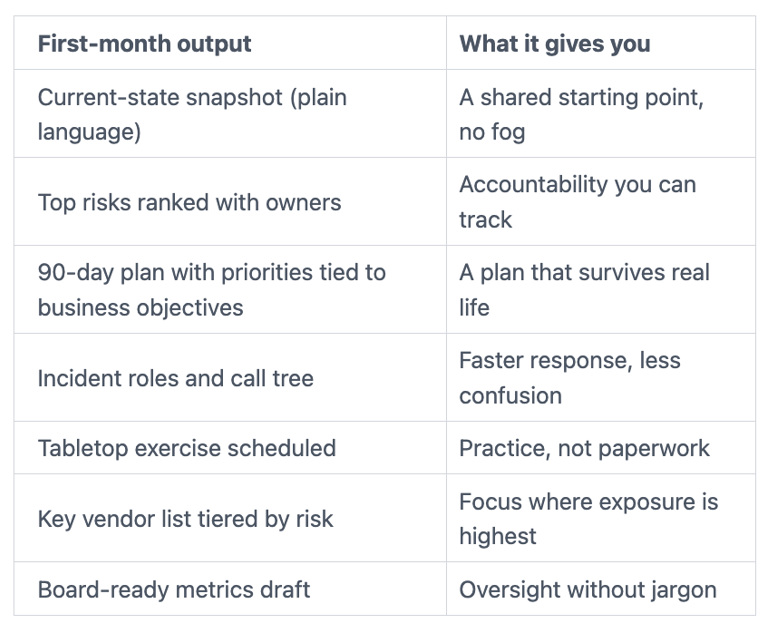Click the "Faster response, less confusion" cell
Image resolution: width=768 pixels, height=633 pixels.
[569, 378]
